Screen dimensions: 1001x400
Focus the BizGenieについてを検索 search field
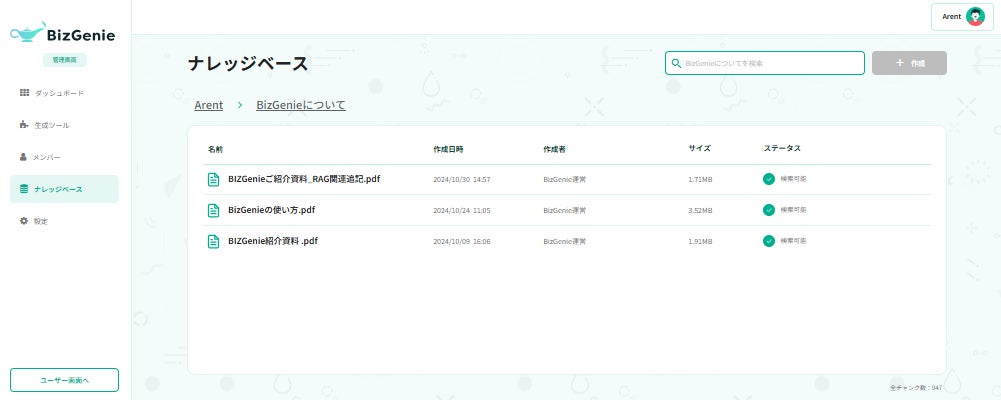pos(765,63)
